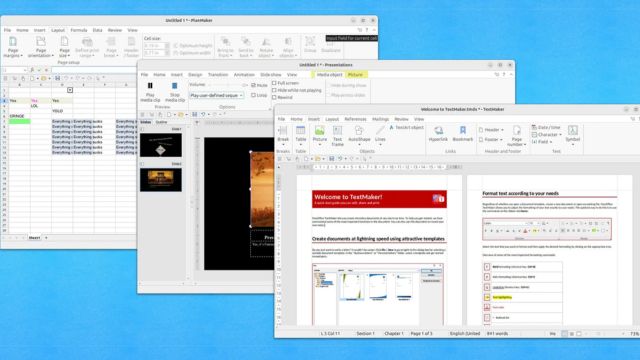Insert Date/time in TextMaker

pyautogui.click(x=546, y=127)
